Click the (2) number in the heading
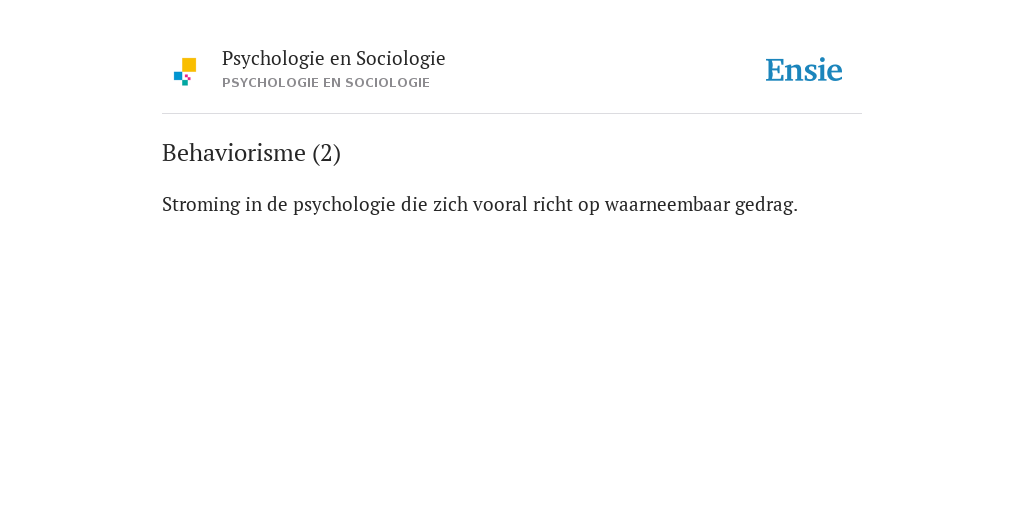 click(x=327, y=153)
